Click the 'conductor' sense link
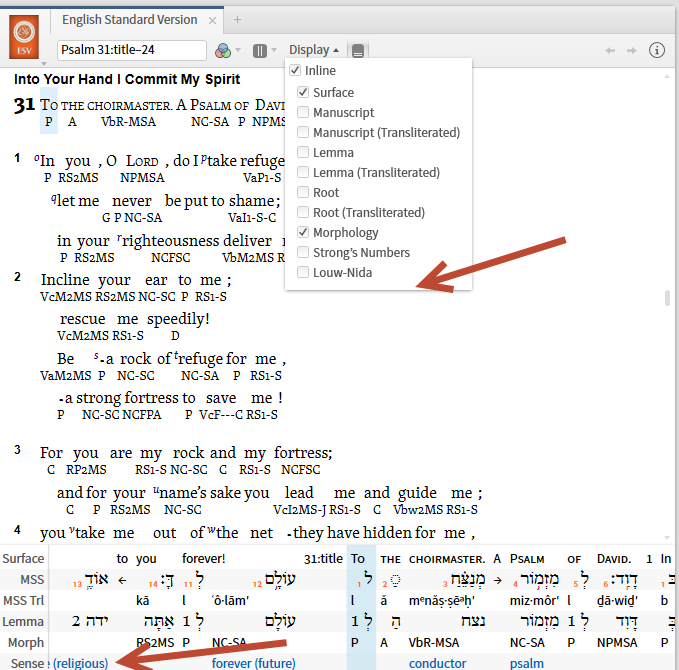 click(437, 663)
